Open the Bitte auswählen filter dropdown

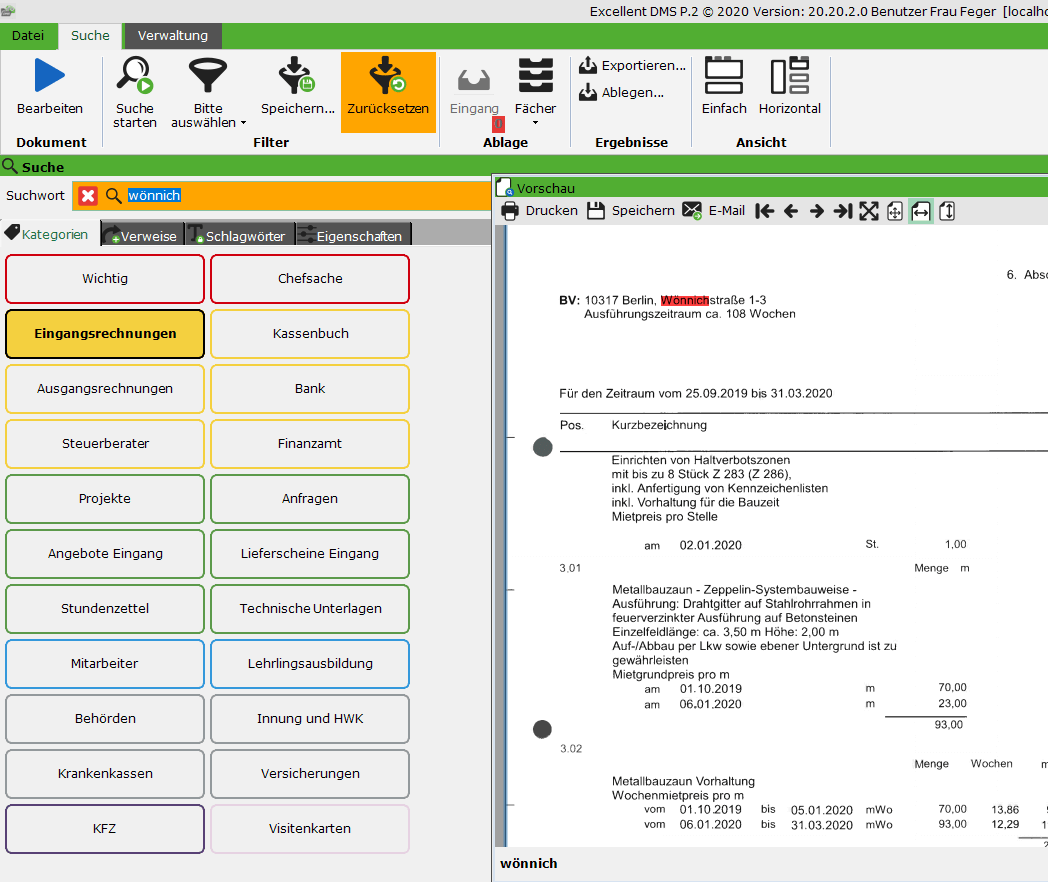coord(208,93)
